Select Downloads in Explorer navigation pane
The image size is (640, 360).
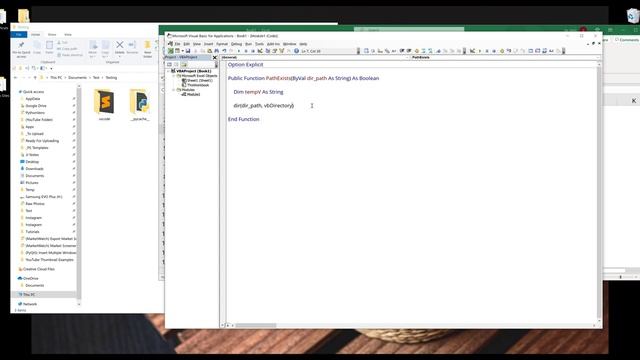(35, 169)
